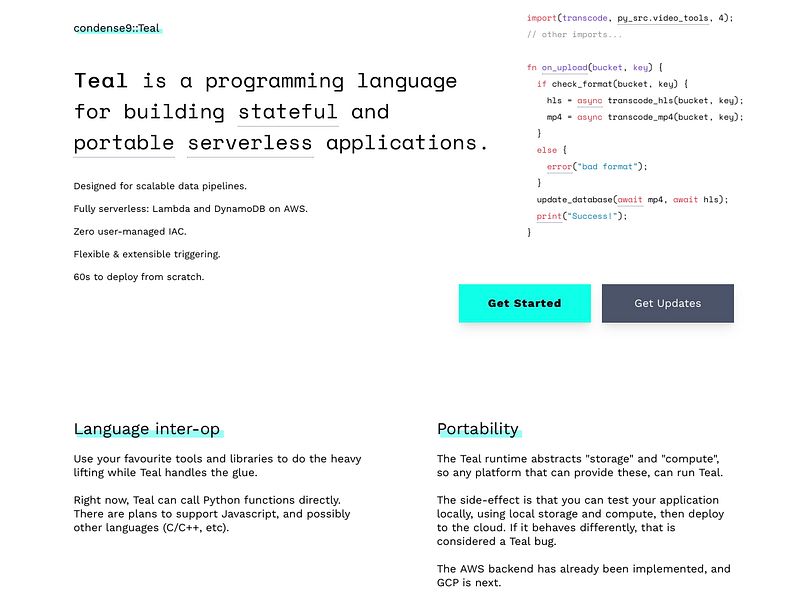This screenshot has height=600, width=800.
Task: Click the Get Started button
Action: pos(524,303)
